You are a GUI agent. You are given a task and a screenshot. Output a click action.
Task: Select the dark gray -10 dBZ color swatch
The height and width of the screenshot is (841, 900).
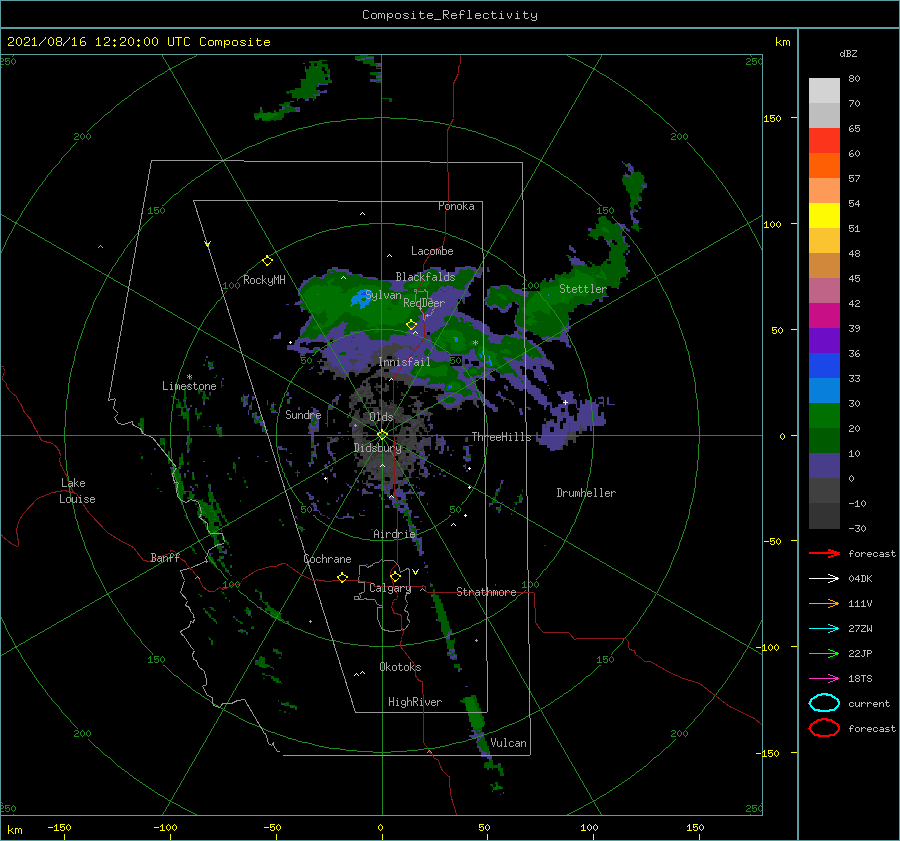click(x=824, y=515)
